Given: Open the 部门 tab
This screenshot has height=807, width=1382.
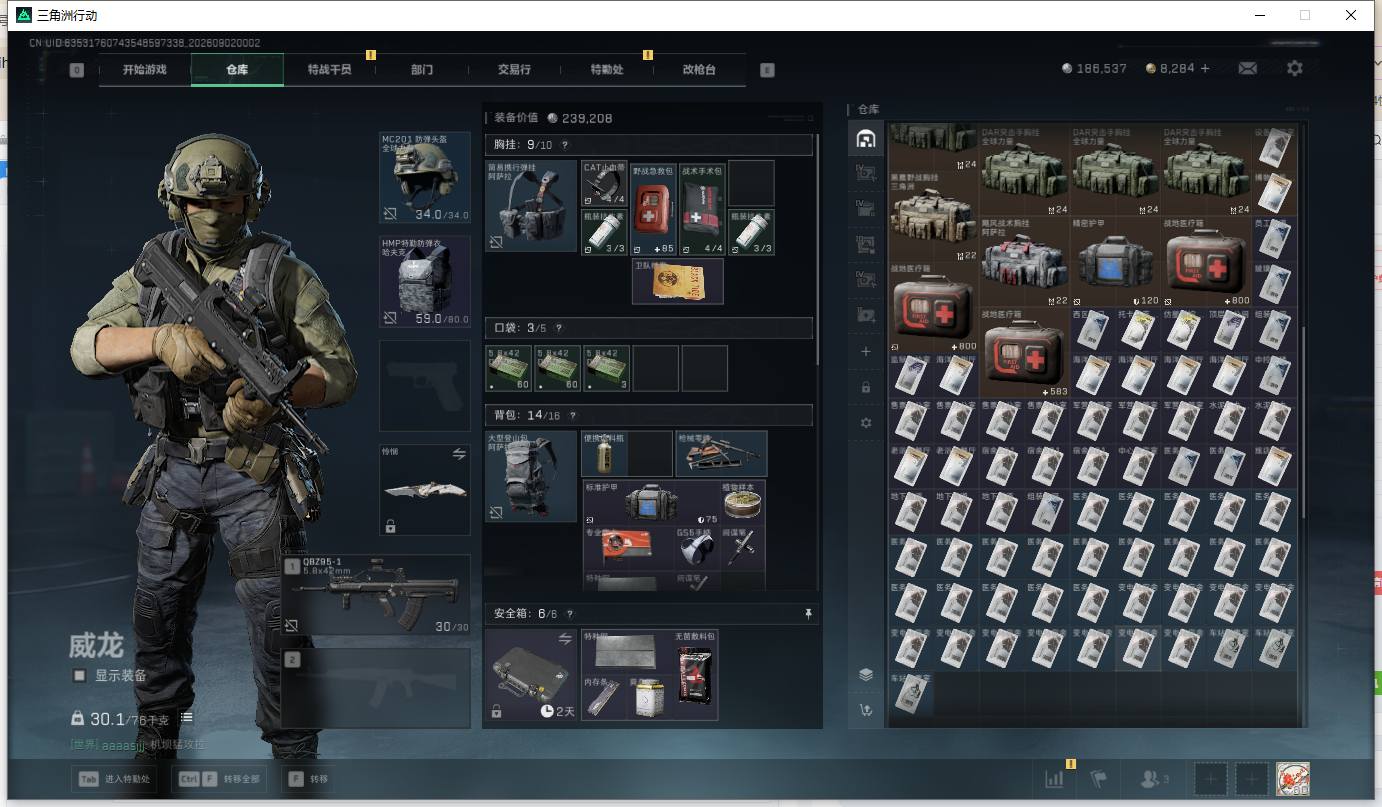Looking at the screenshot, I should click(x=422, y=70).
